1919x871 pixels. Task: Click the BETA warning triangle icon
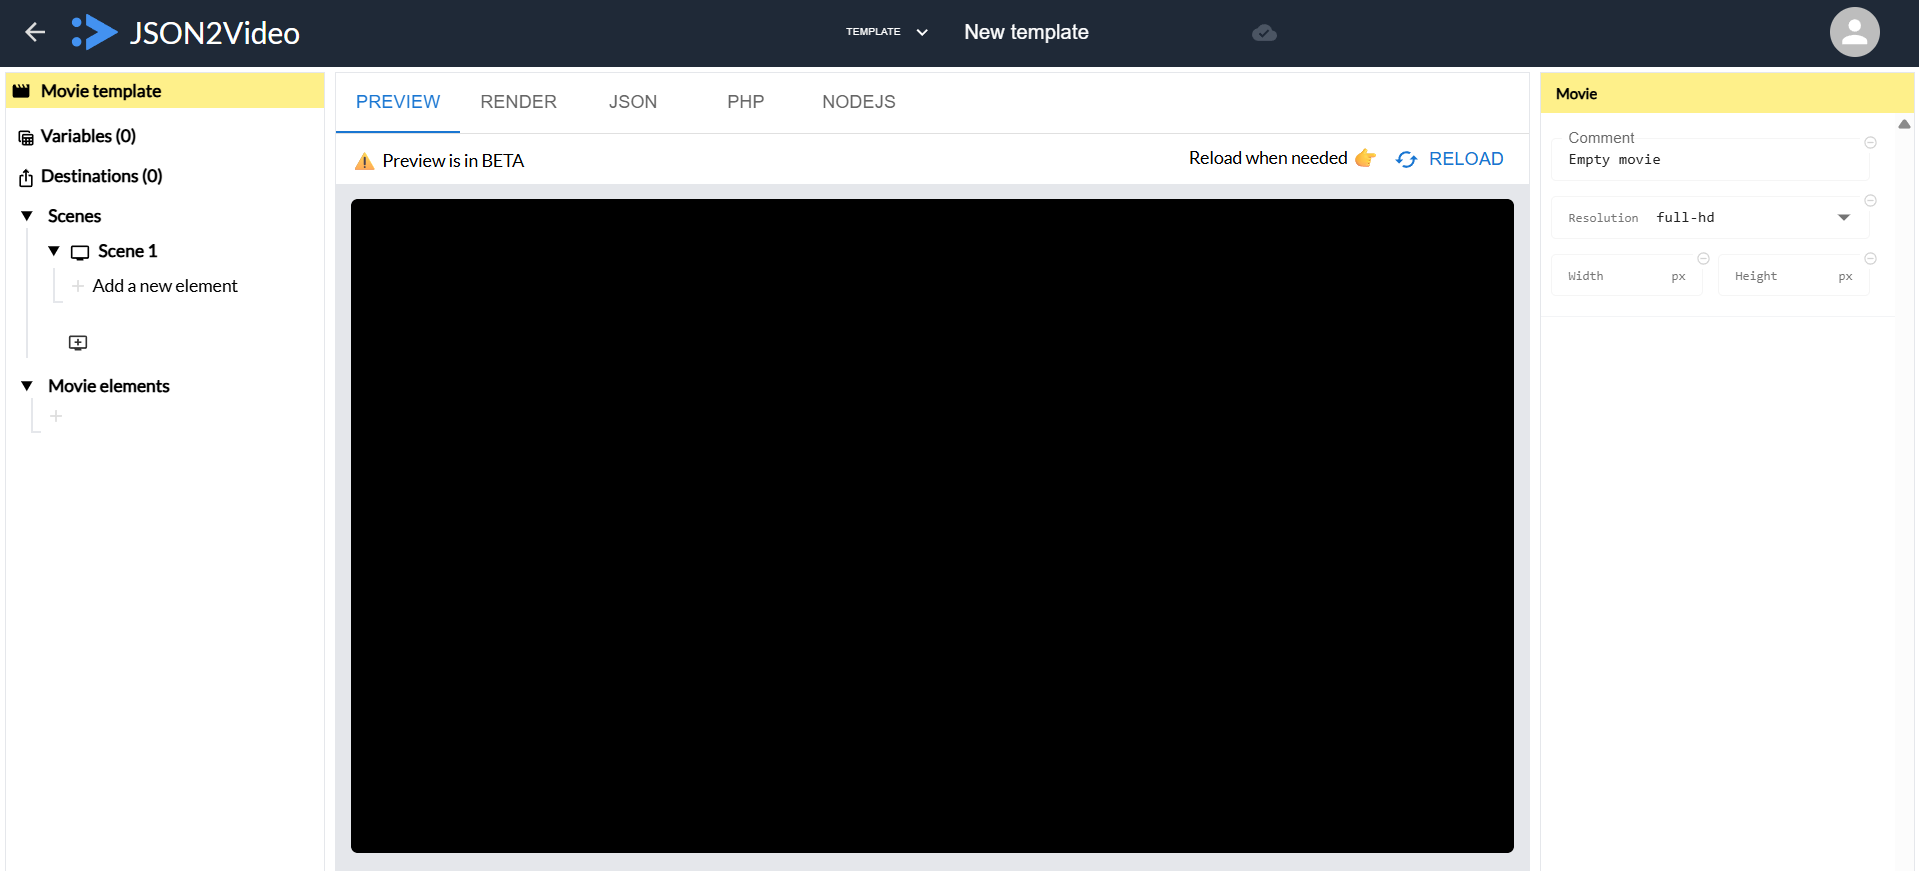click(x=365, y=161)
